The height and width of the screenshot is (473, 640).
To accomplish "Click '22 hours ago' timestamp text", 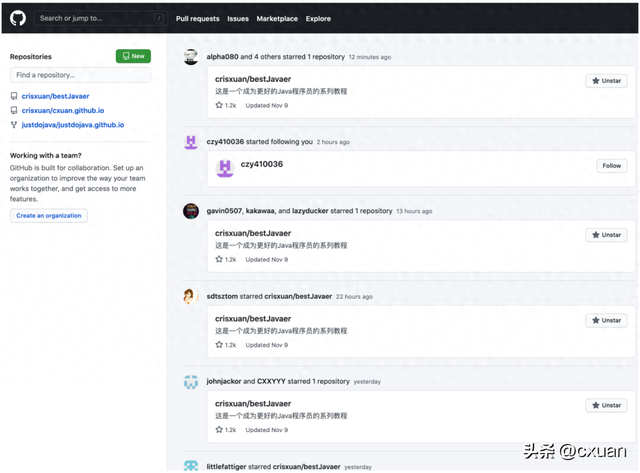I will [x=354, y=297].
